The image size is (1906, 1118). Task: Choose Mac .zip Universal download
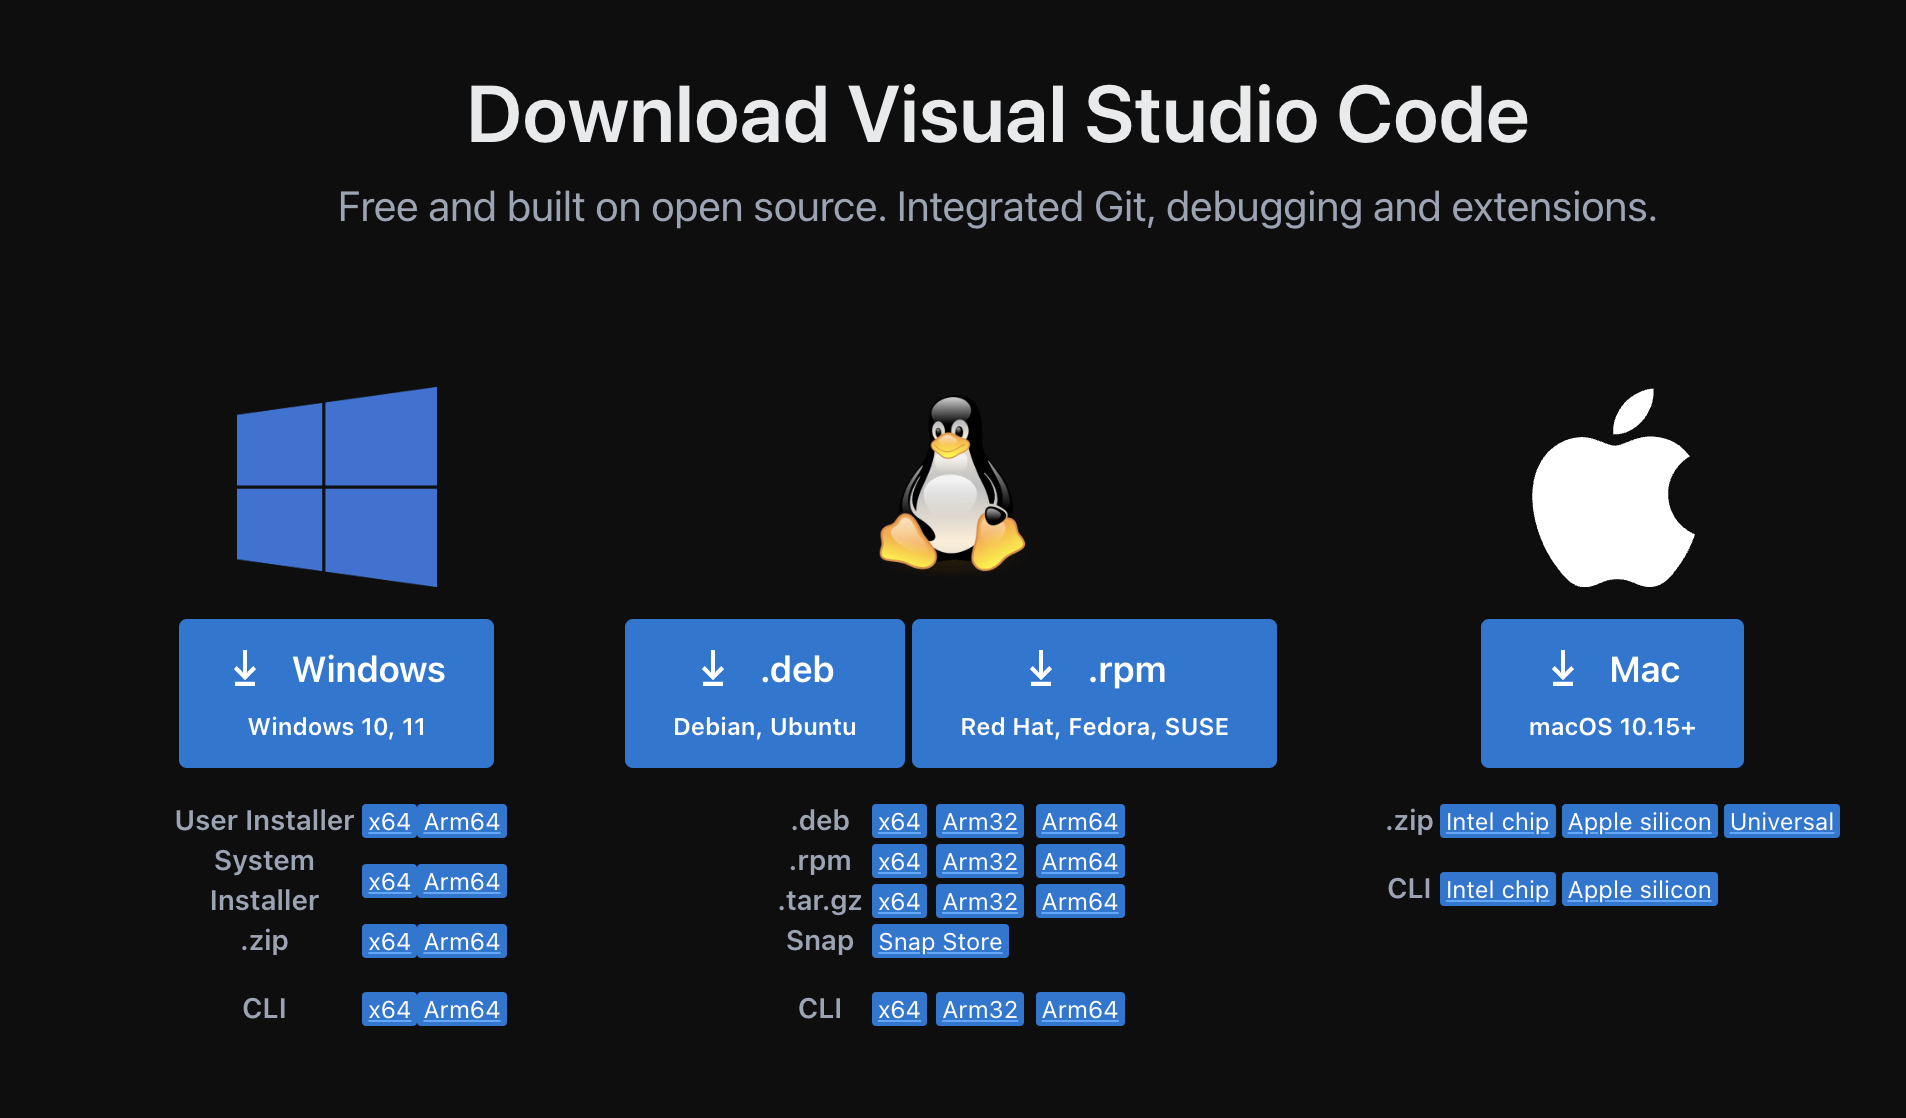(1781, 822)
